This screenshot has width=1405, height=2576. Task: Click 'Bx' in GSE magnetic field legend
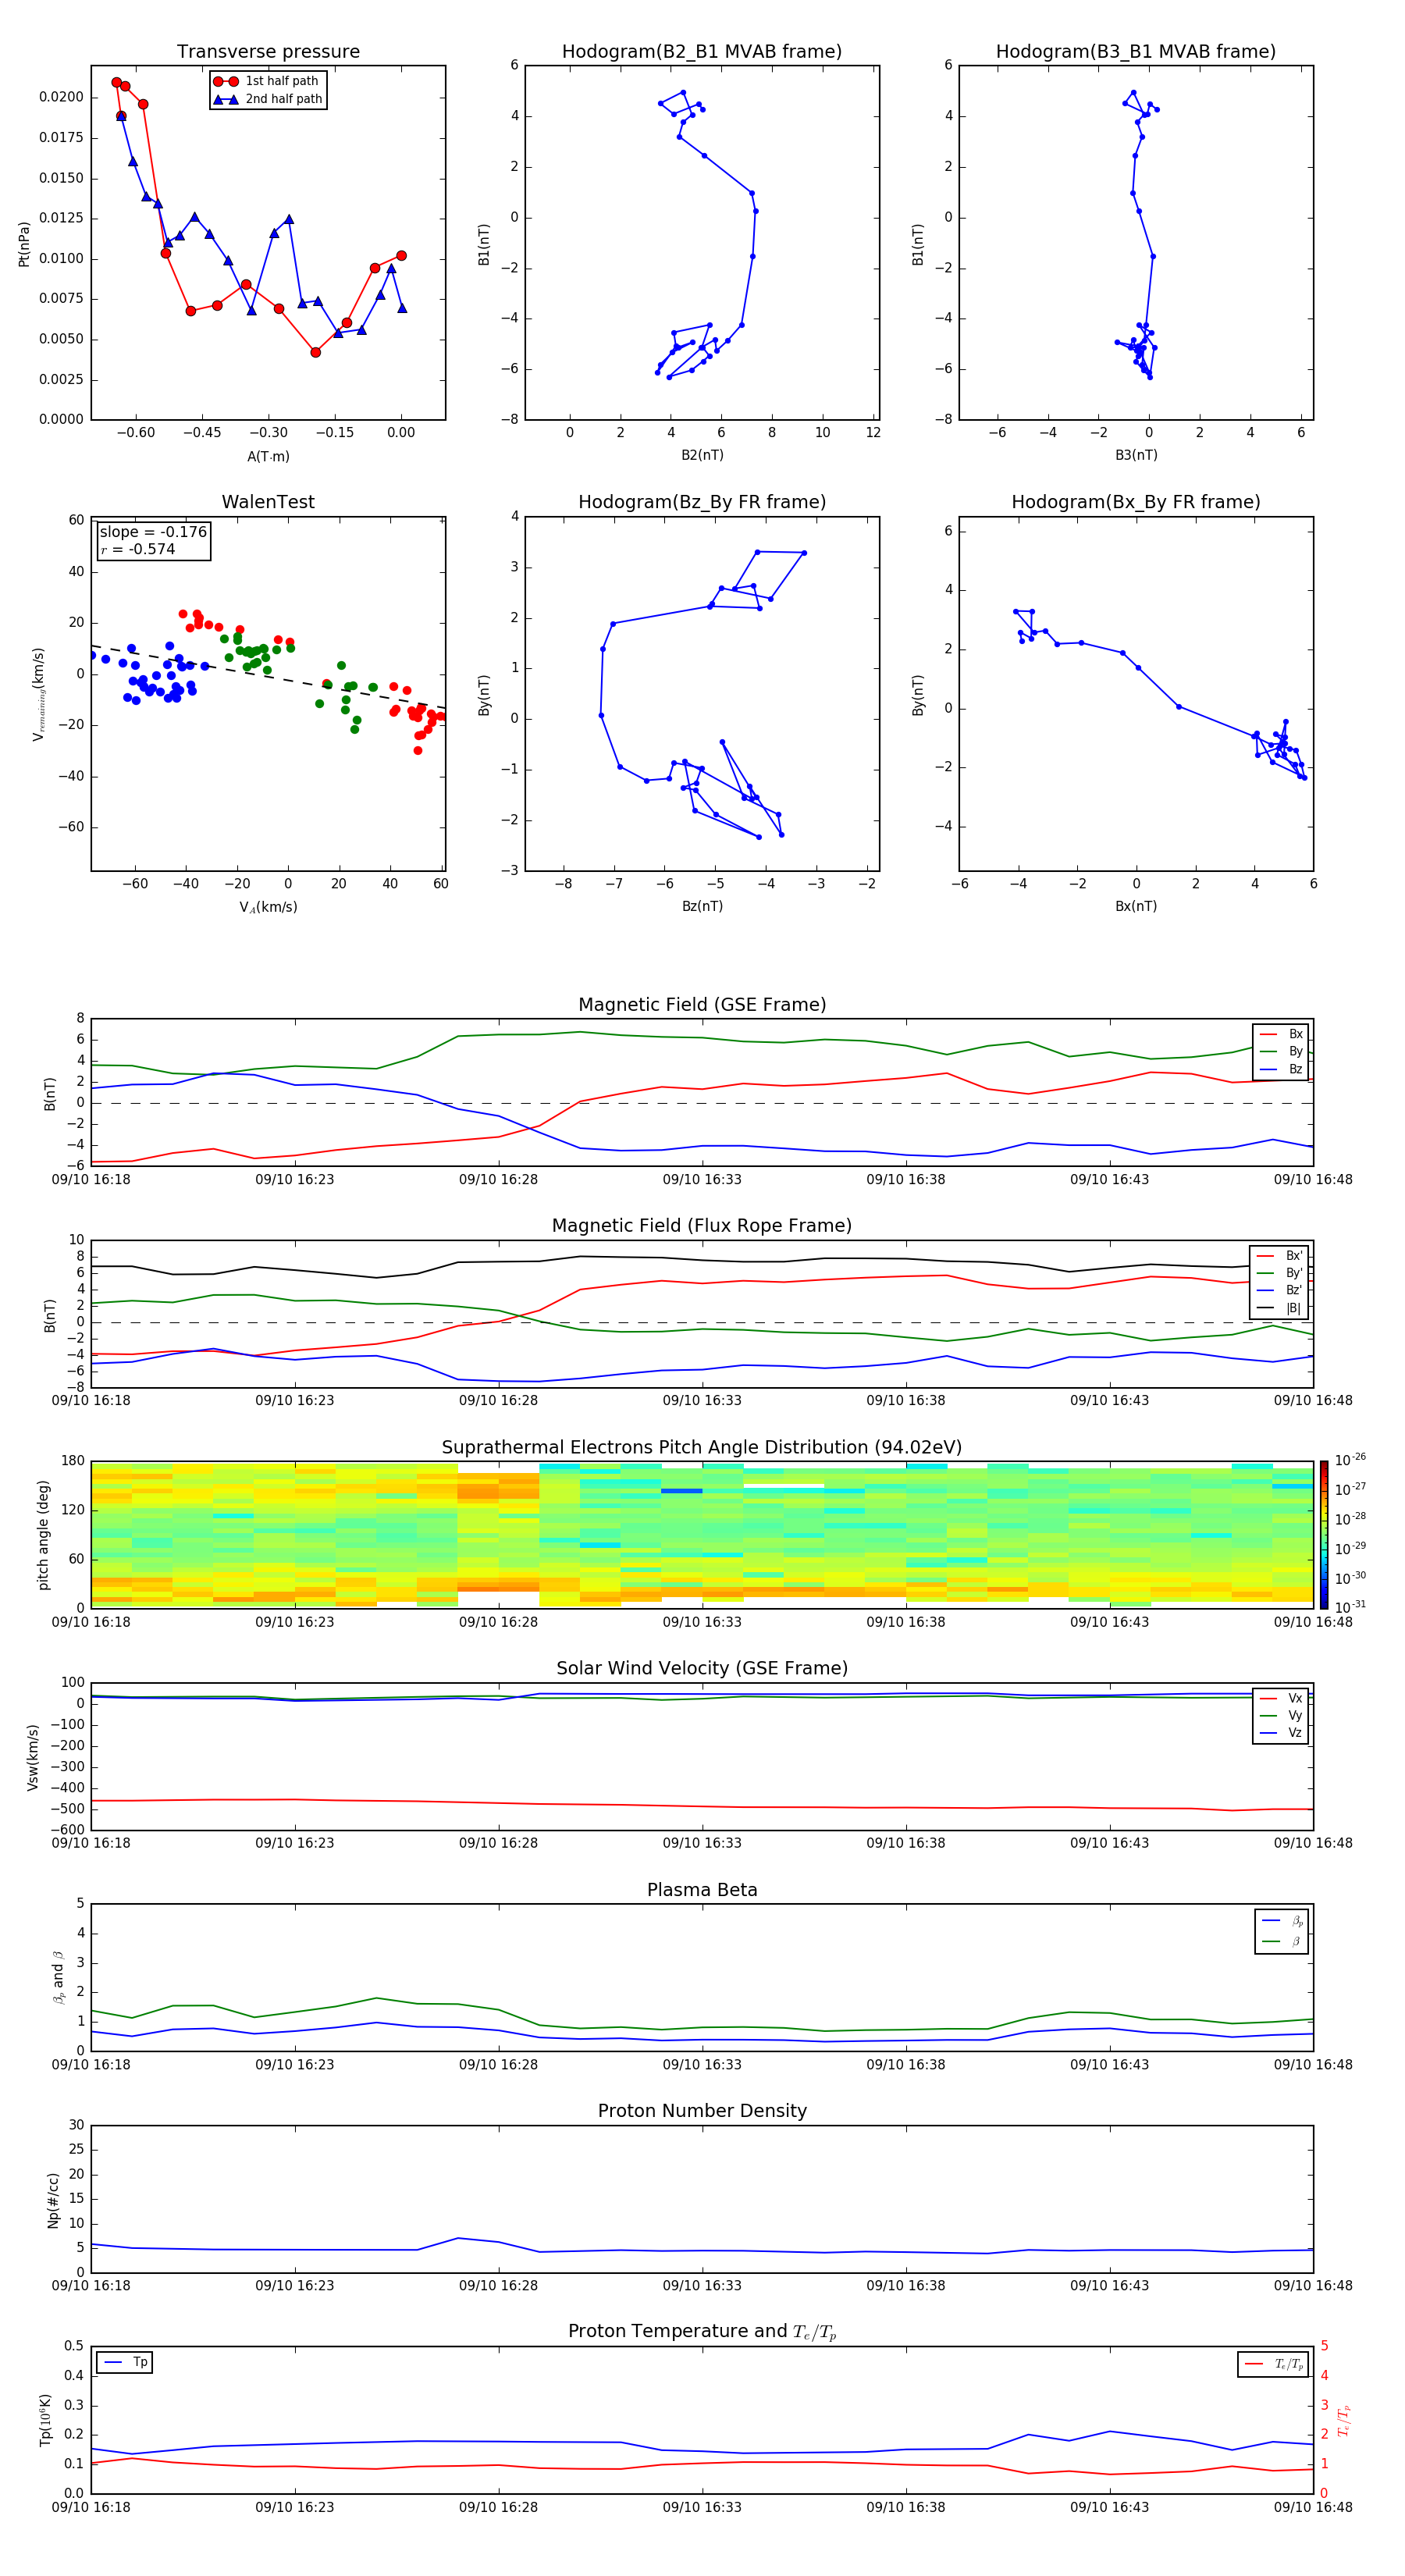(x=1282, y=1034)
